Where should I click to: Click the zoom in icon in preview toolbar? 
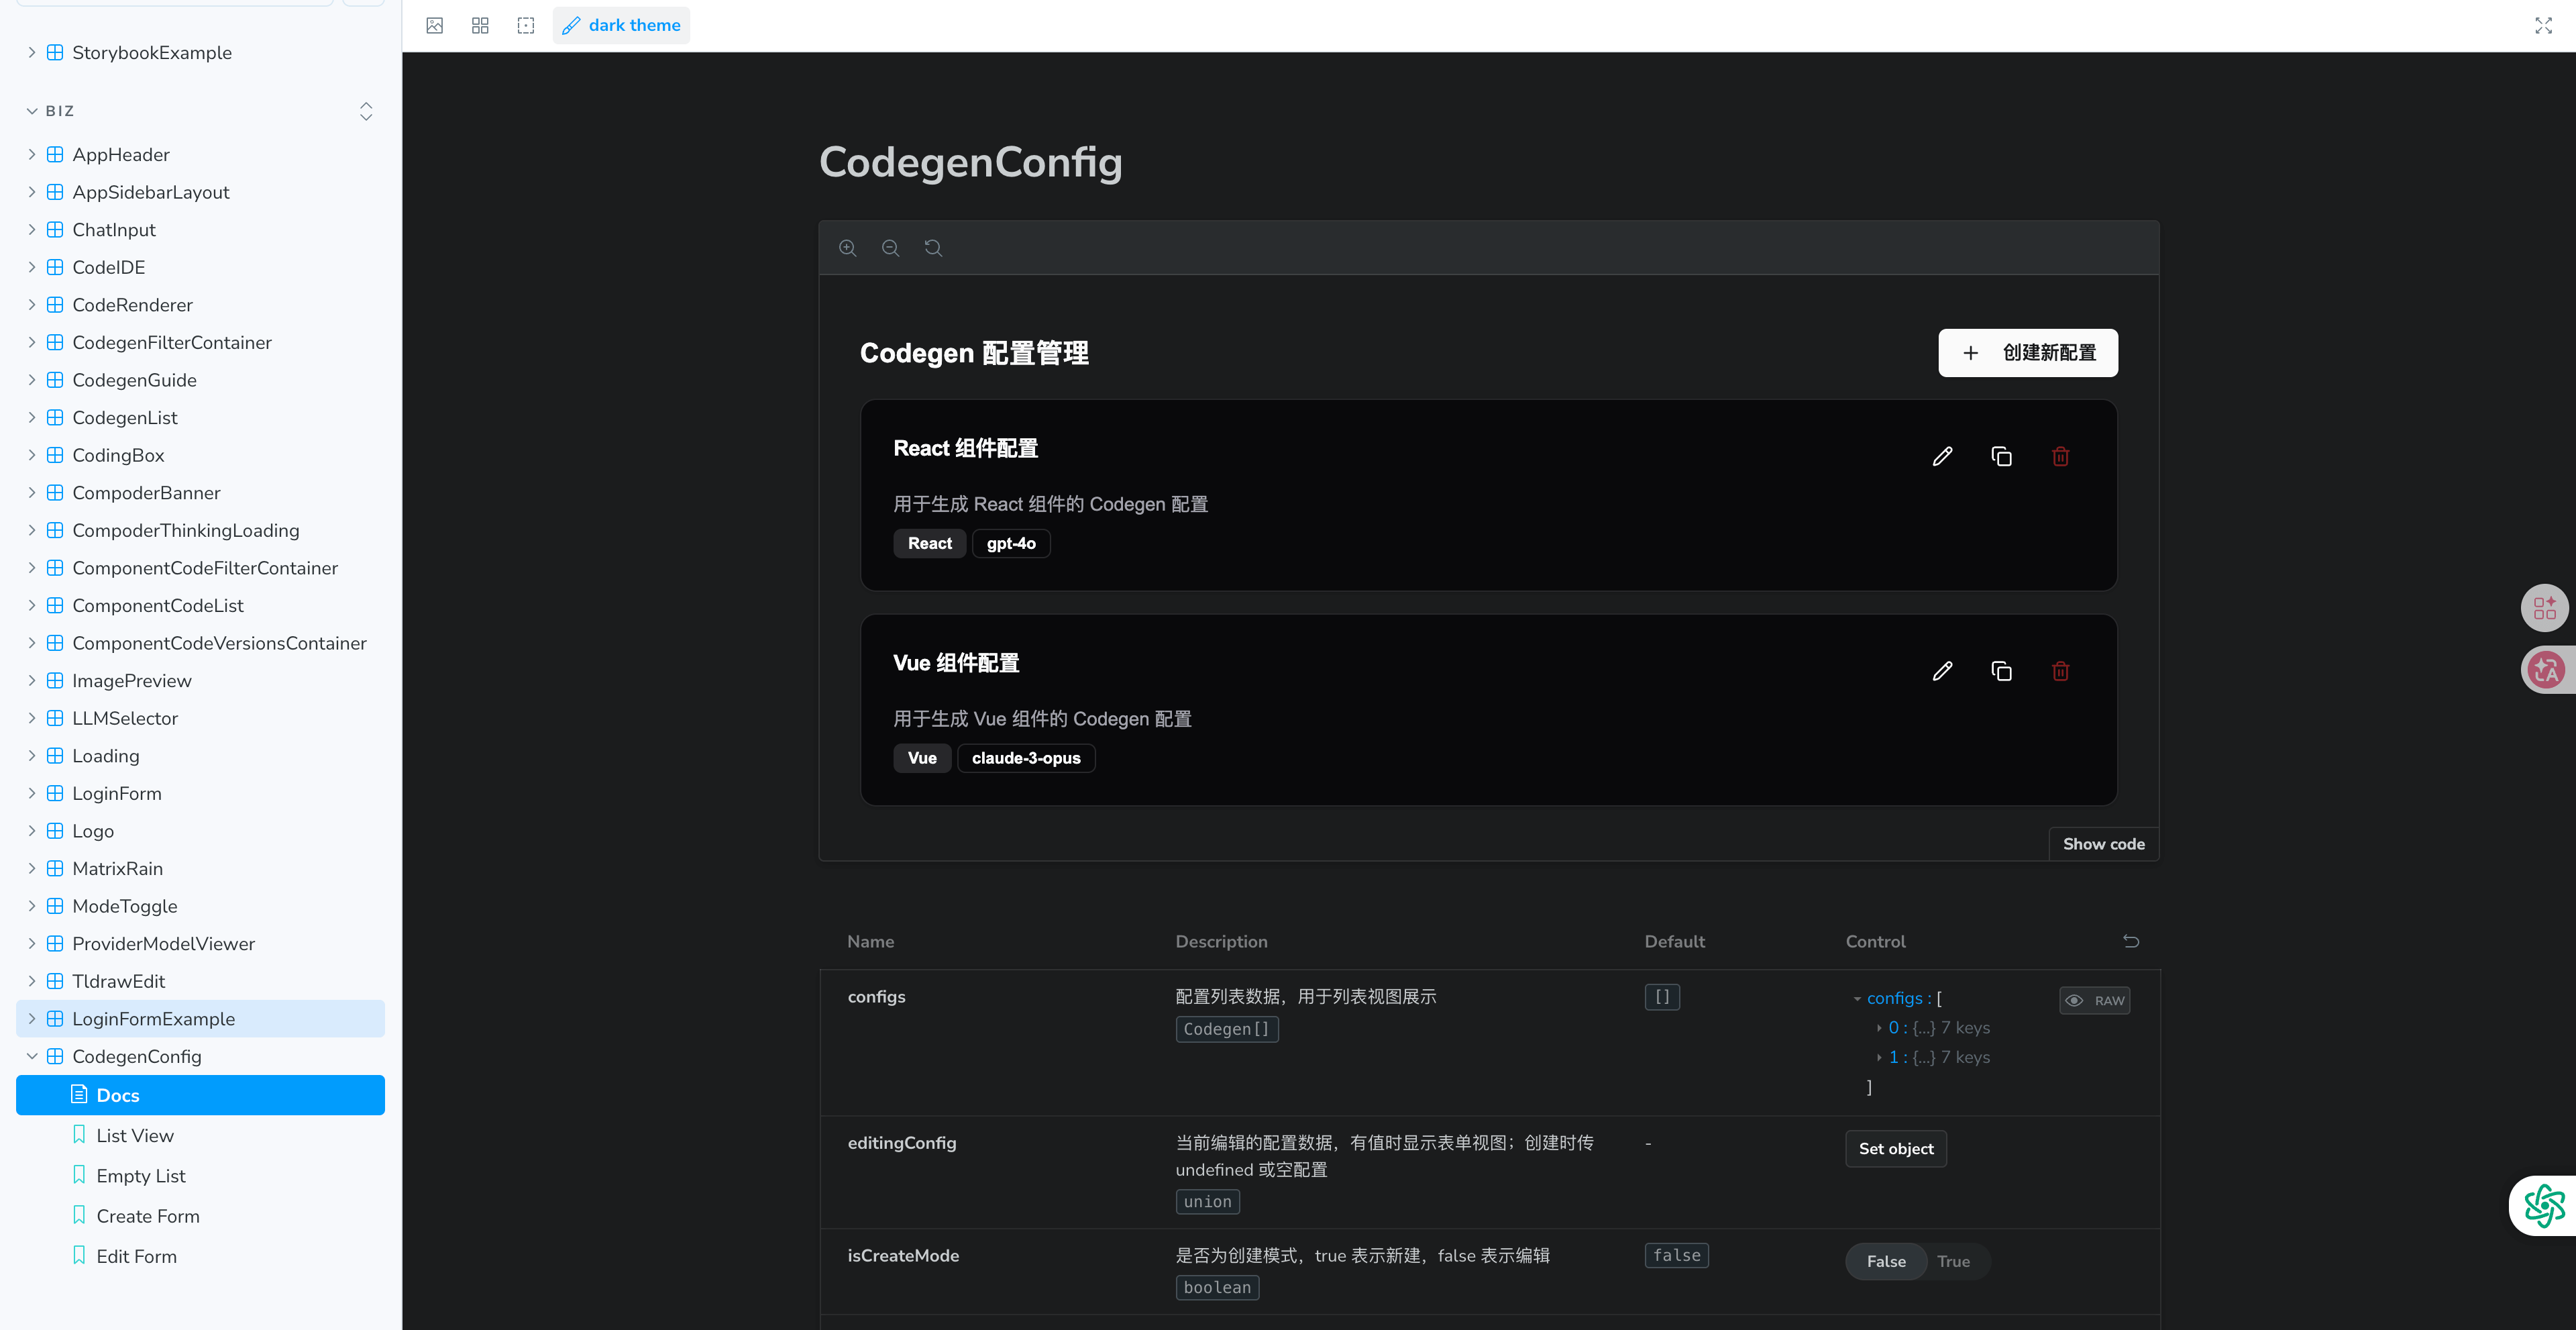847,248
